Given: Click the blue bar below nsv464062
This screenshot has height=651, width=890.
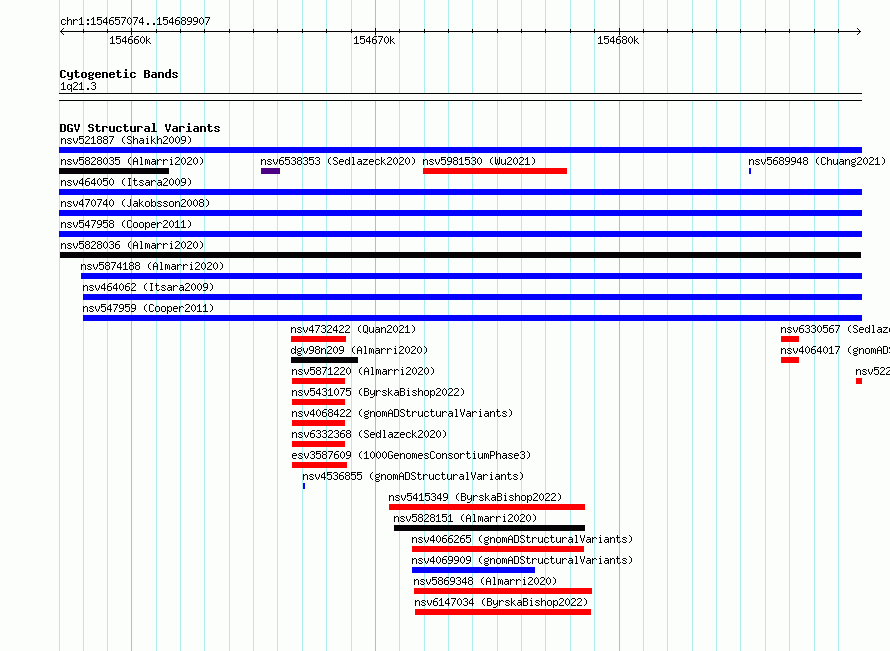Looking at the screenshot, I should click(472, 297).
